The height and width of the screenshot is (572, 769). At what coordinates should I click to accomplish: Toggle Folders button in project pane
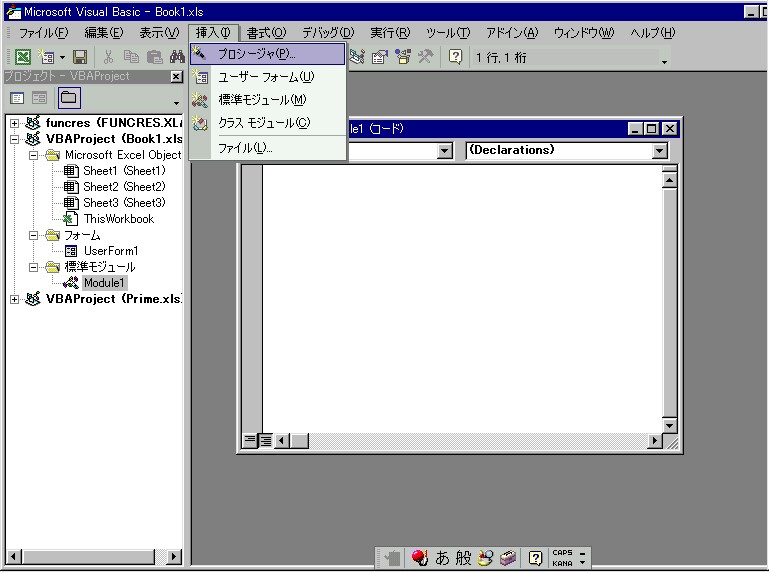(69, 98)
